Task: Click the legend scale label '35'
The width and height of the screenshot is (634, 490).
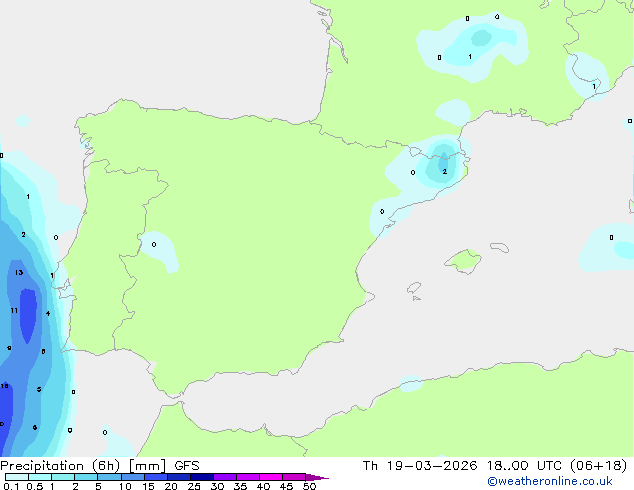Action: (x=240, y=486)
